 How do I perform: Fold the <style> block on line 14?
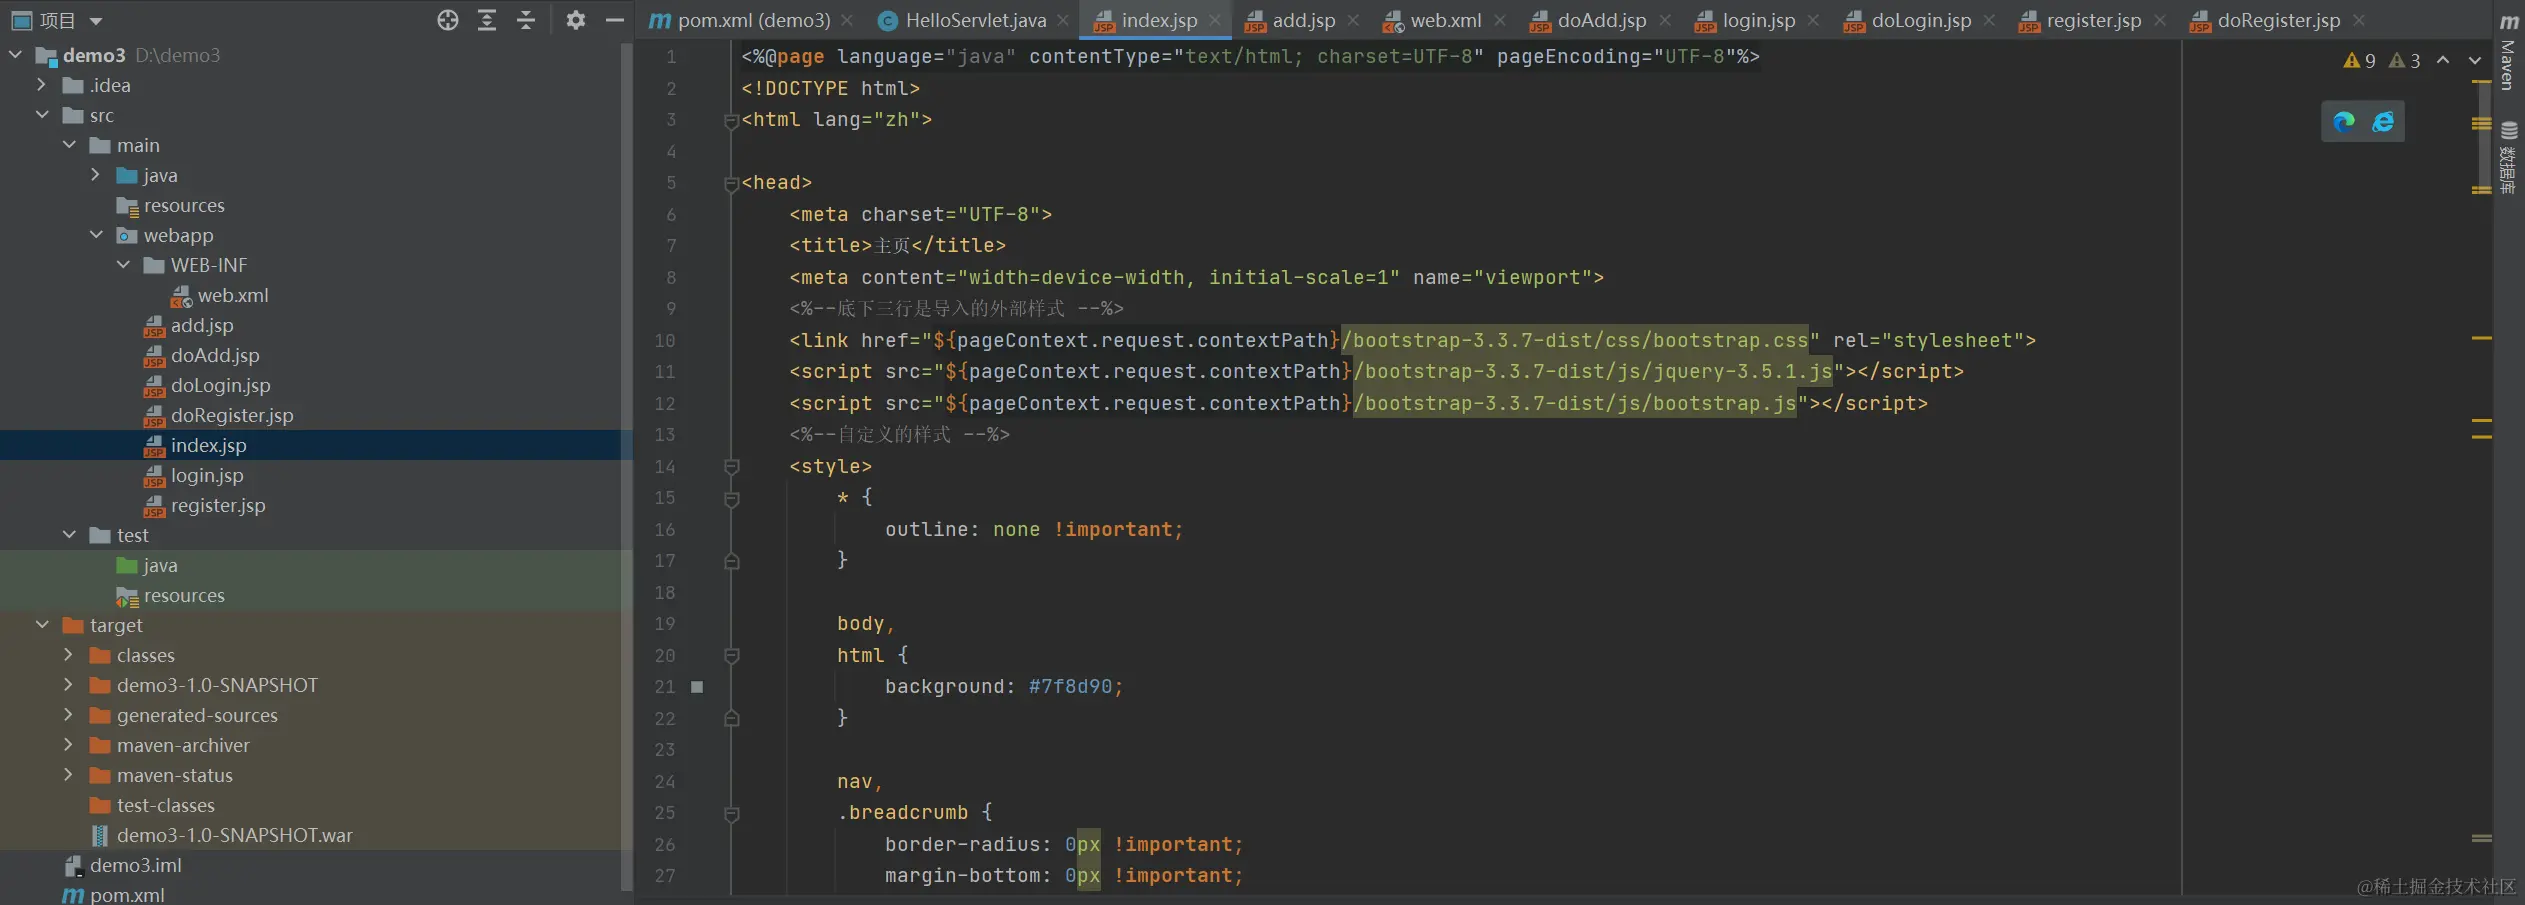tap(731, 467)
